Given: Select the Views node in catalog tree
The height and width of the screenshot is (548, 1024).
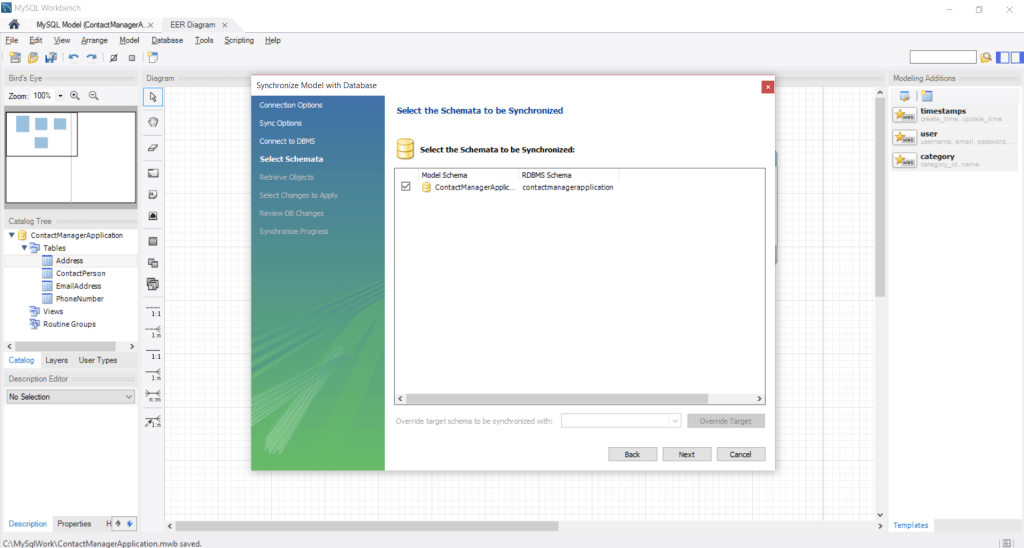Looking at the screenshot, I should (x=52, y=312).
